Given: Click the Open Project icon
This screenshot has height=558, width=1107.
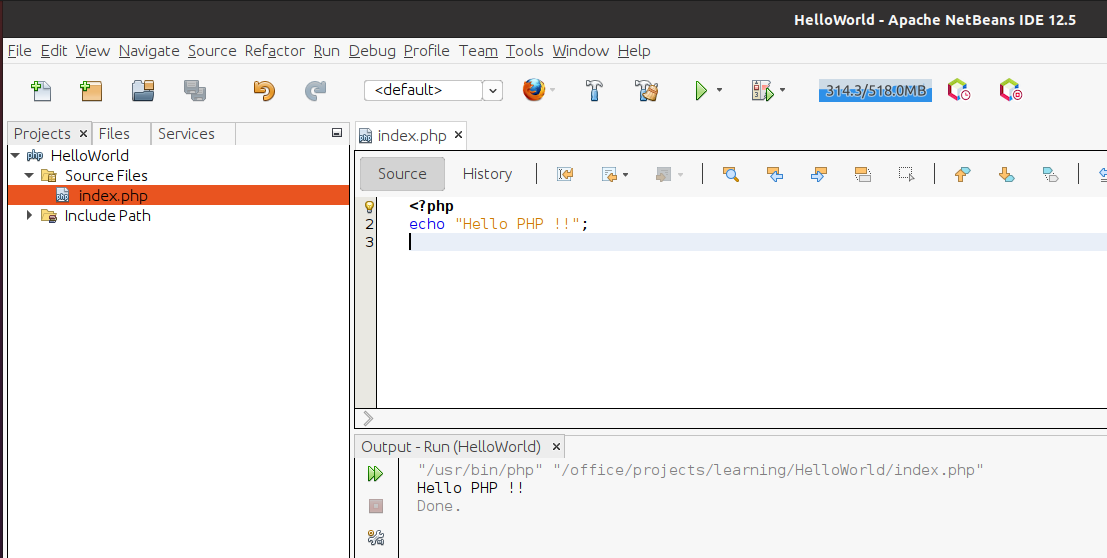Looking at the screenshot, I should tap(143, 90).
